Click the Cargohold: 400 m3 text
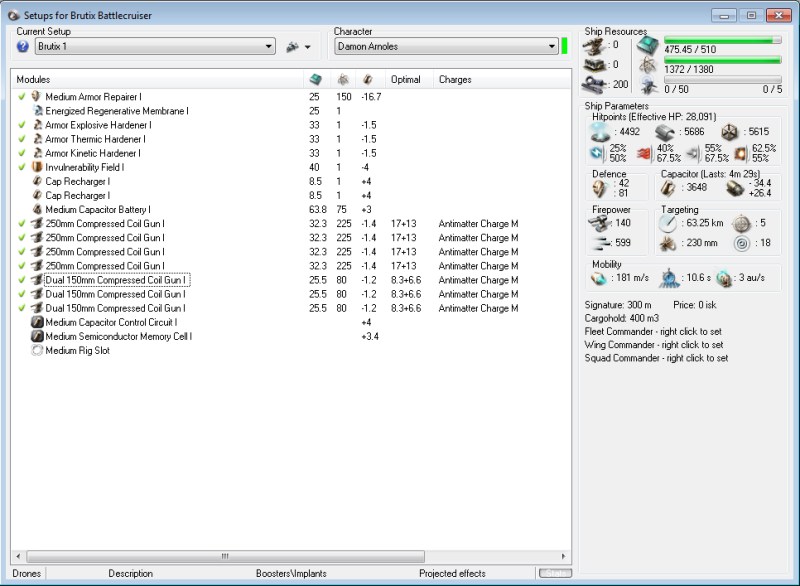Image resolution: width=800 pixels, height=586 pixels. (621, 318)
